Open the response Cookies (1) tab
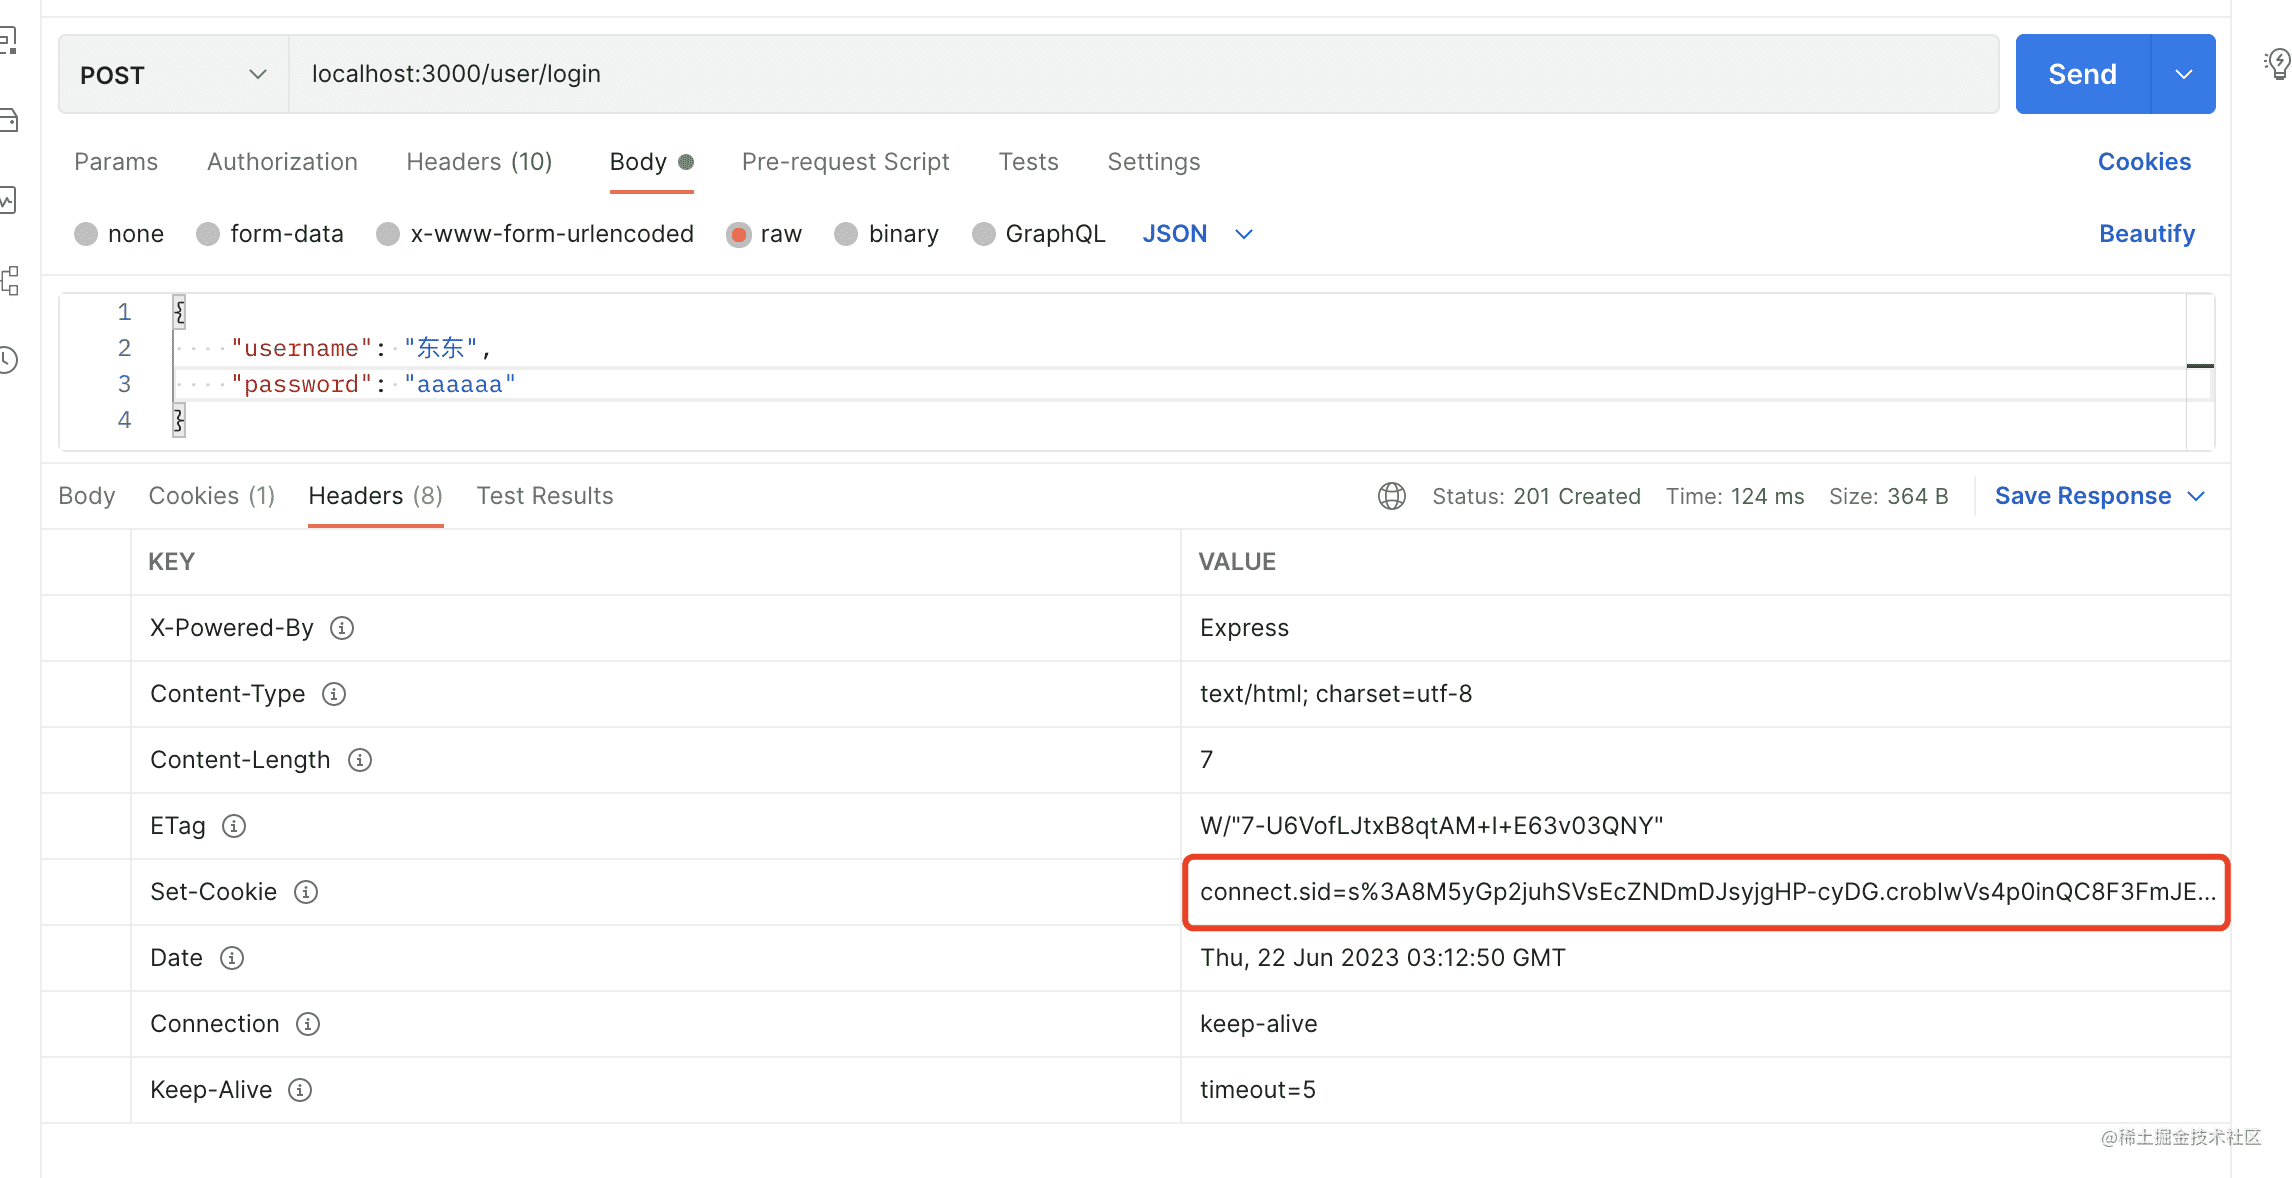The width and height of the screenshot is (2292, 1178). (x=211, y=496)
